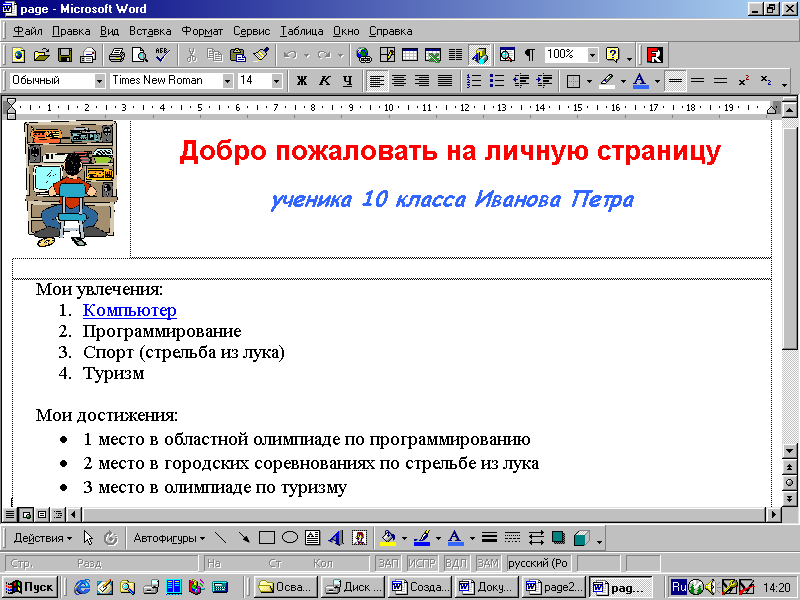Toggle the Drawing toolbar button

tap(480, 55)
